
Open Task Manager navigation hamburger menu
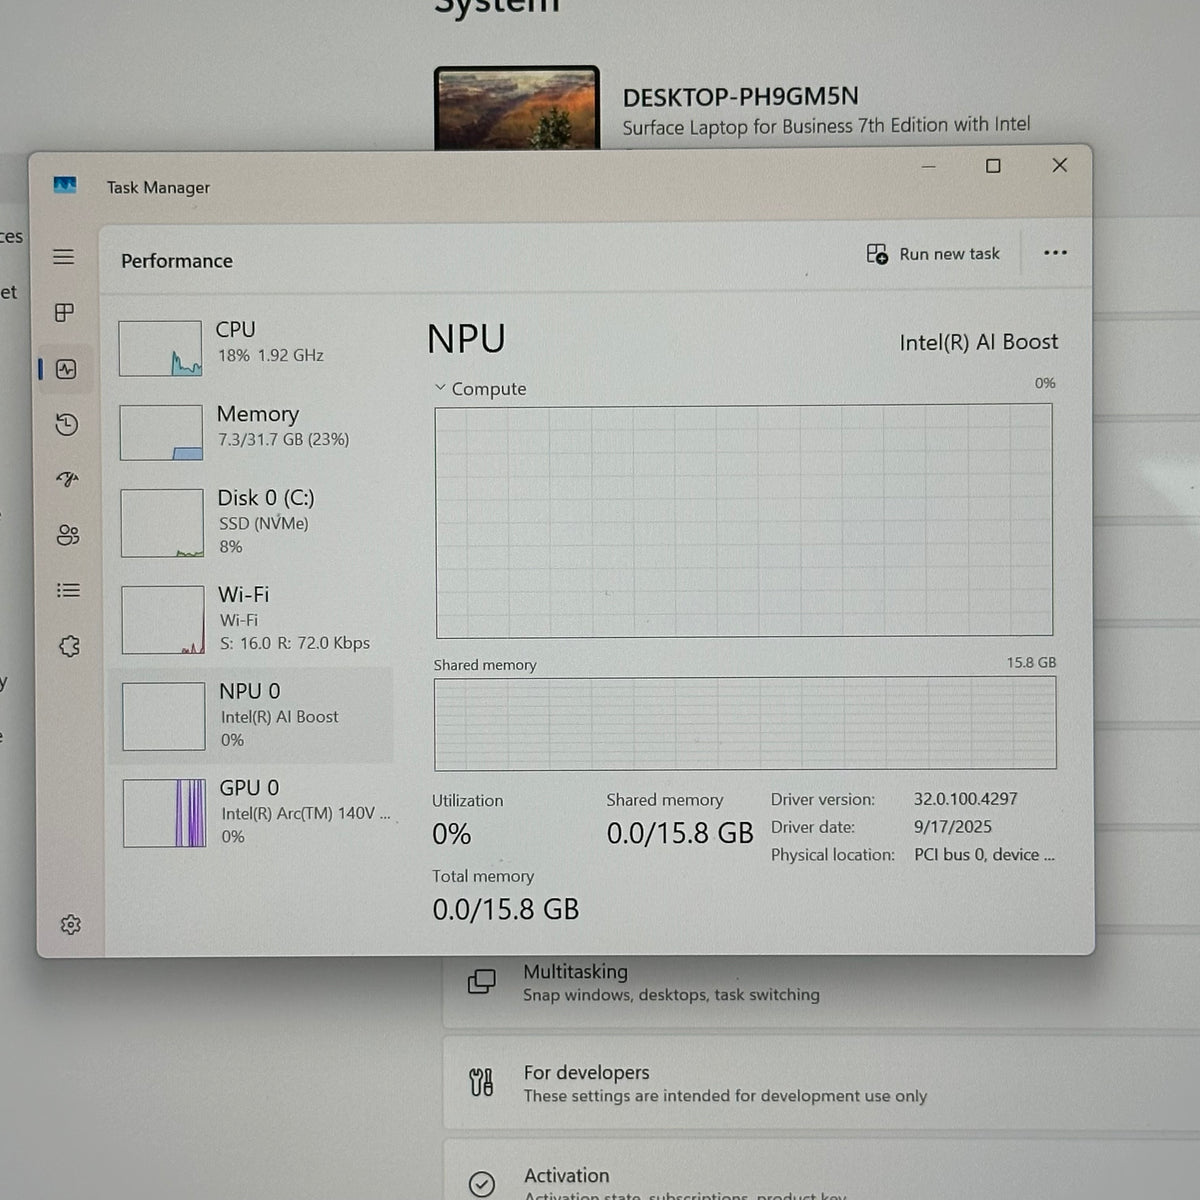pyautogui.click(x=64, y=257)
